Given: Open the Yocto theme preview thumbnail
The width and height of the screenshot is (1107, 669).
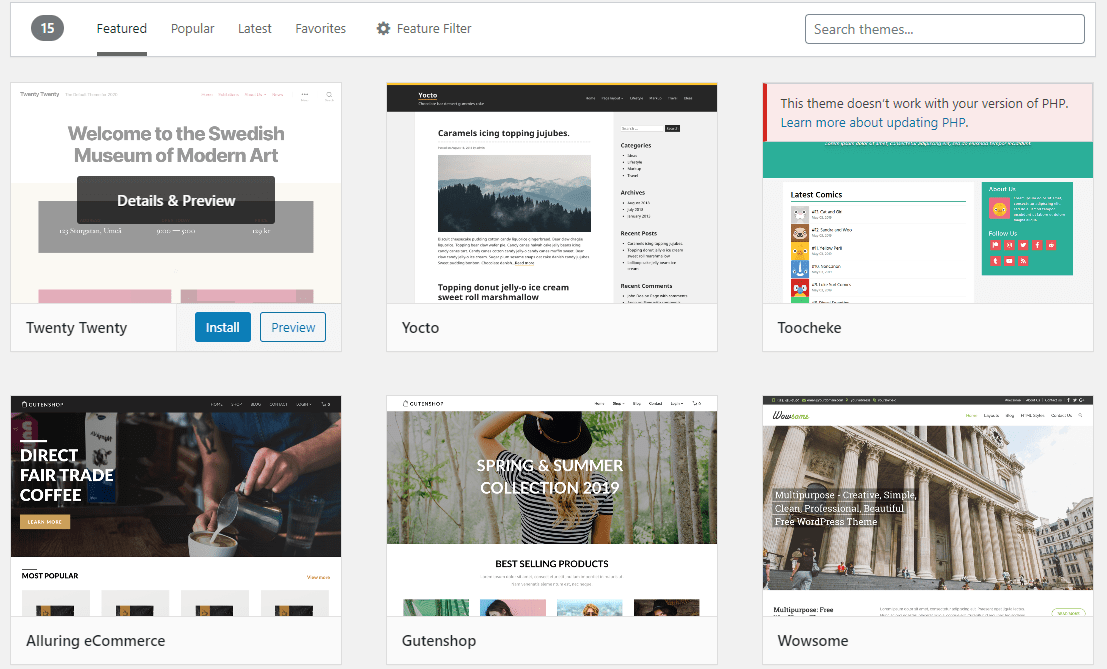Looking at the screenshot, I should click(551, 195).
